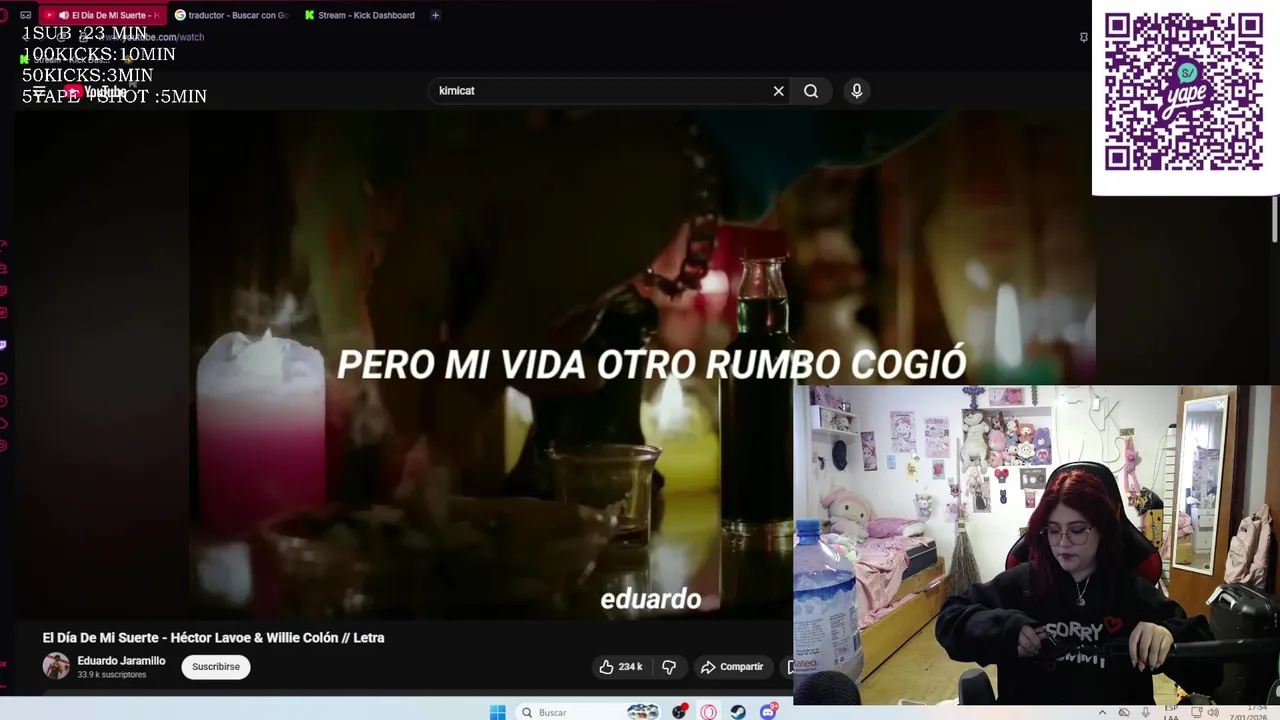Open history clock in Opera sidebar
The height and width of the screenshot is (720, 1280).
click(4, 401)
